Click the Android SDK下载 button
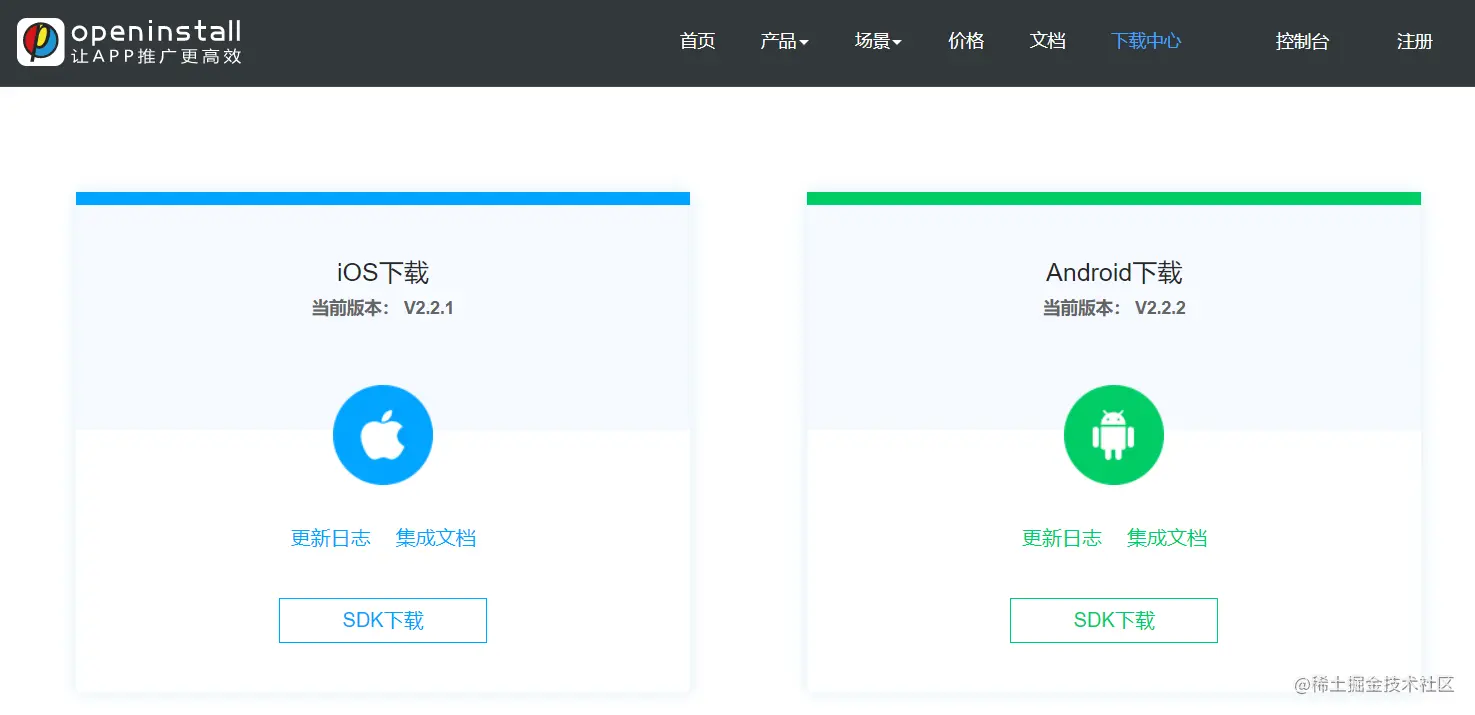This screenshot has width=1475, height=715. [x=1114, y=620]
